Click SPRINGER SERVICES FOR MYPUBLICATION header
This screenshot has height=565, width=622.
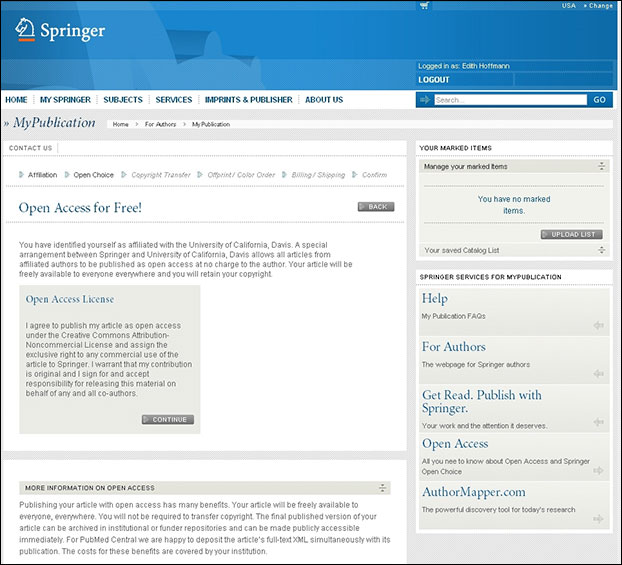click(x=490, y=277)
